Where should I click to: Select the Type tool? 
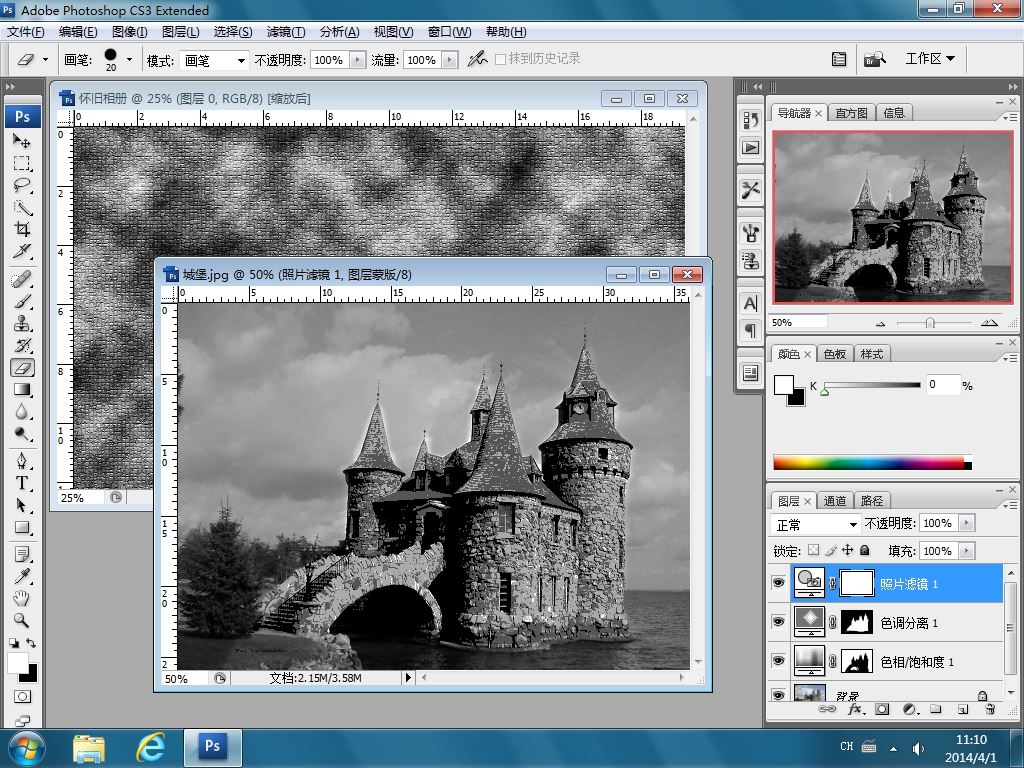pos(22,483)
